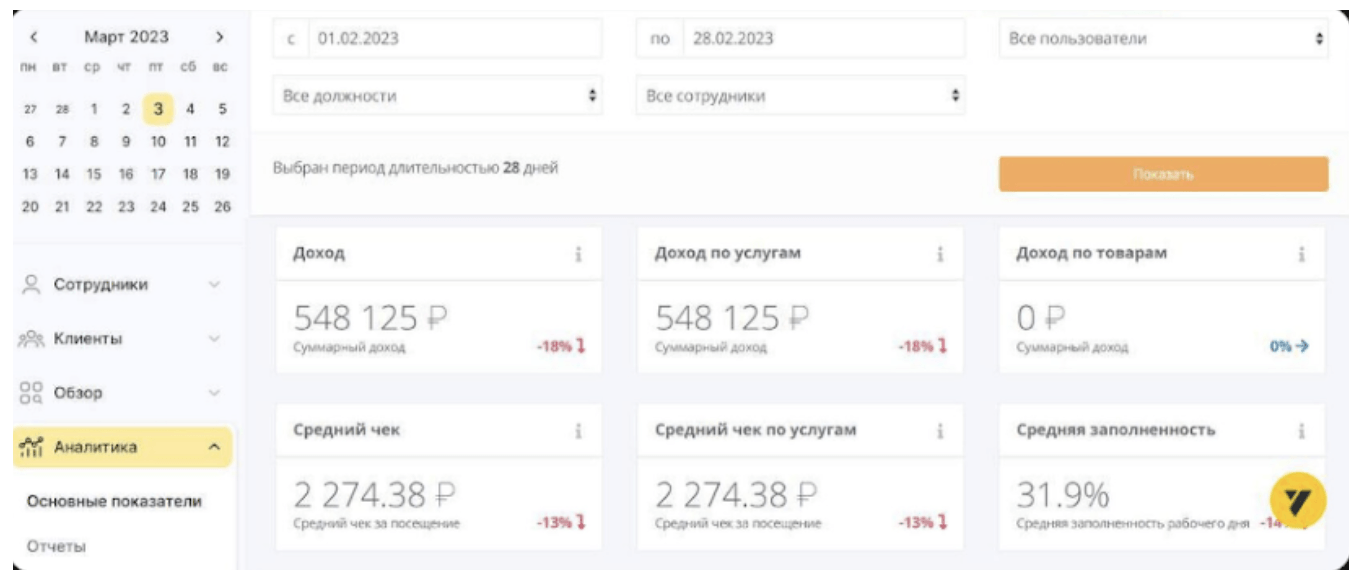Click the orange Показать button

(1163, 174)
